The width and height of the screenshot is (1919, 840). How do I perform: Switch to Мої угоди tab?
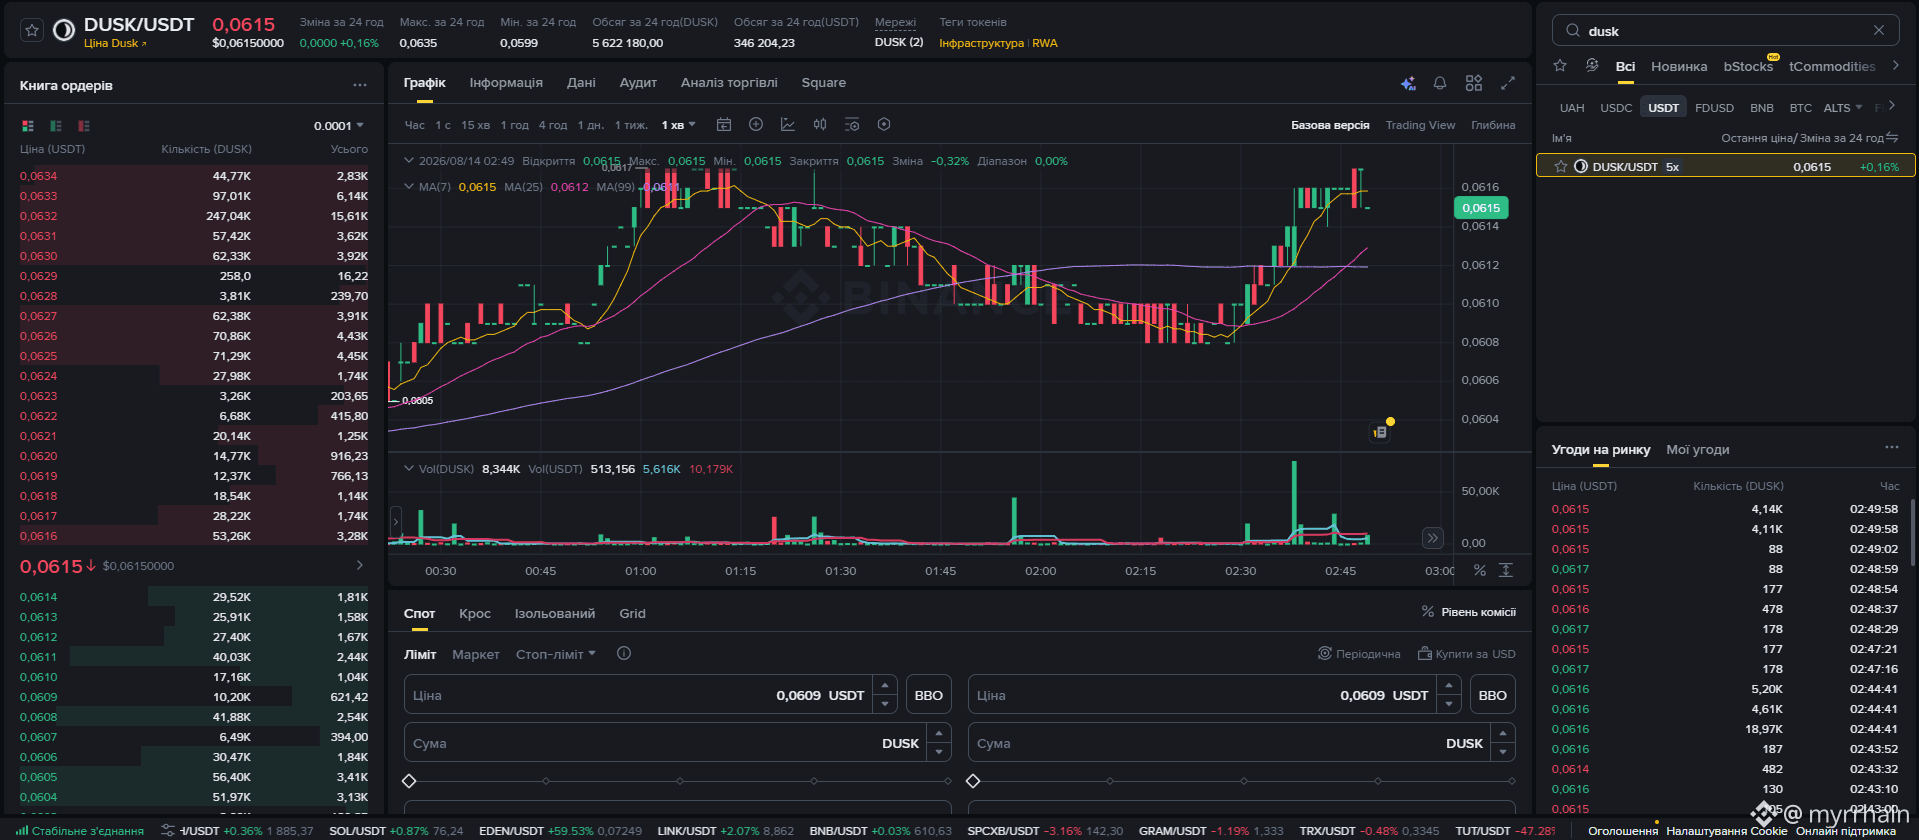click(x=1698, y=449)
